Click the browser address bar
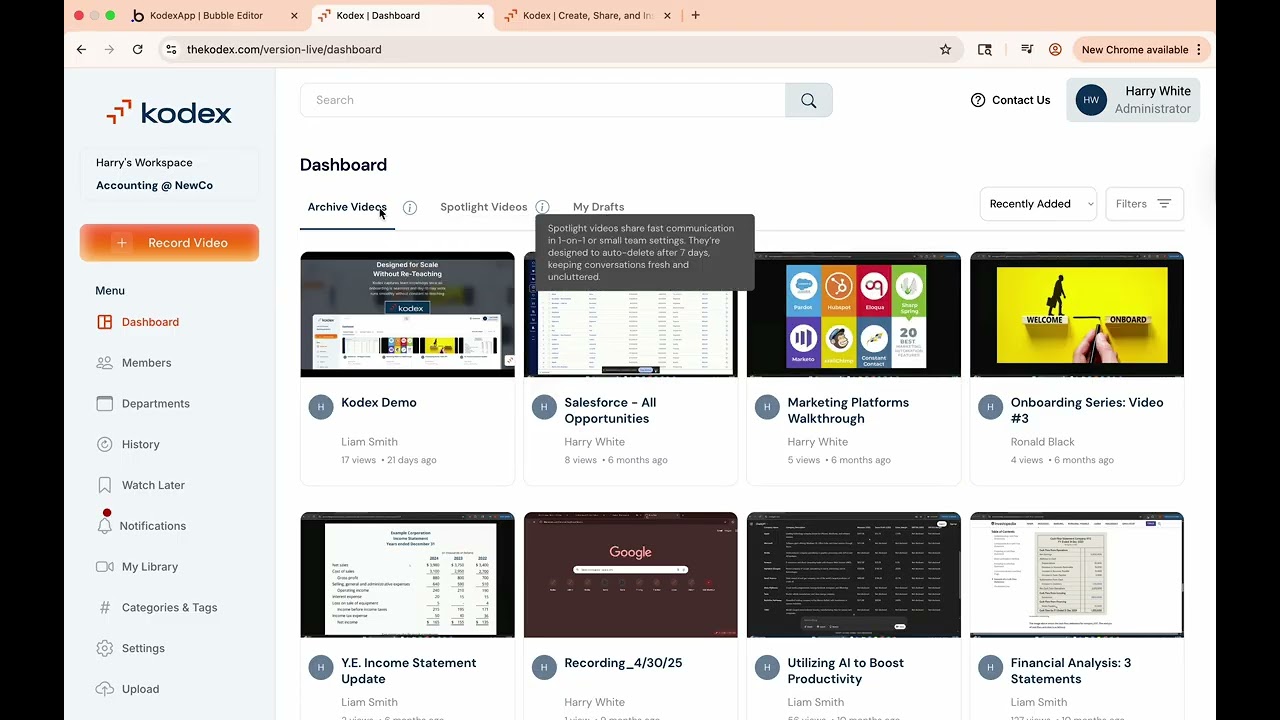 coord(560,49)
